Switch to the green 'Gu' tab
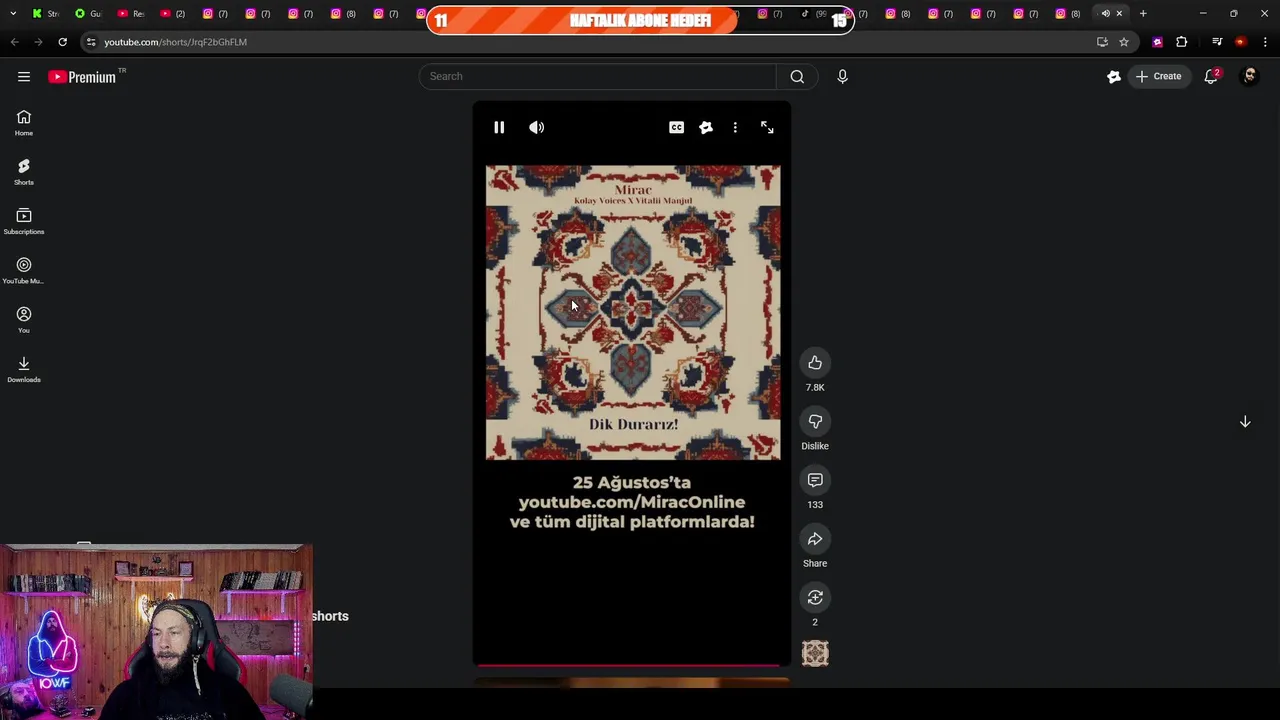This screenshot has width=1280, height=720. (x=88, y=13)
